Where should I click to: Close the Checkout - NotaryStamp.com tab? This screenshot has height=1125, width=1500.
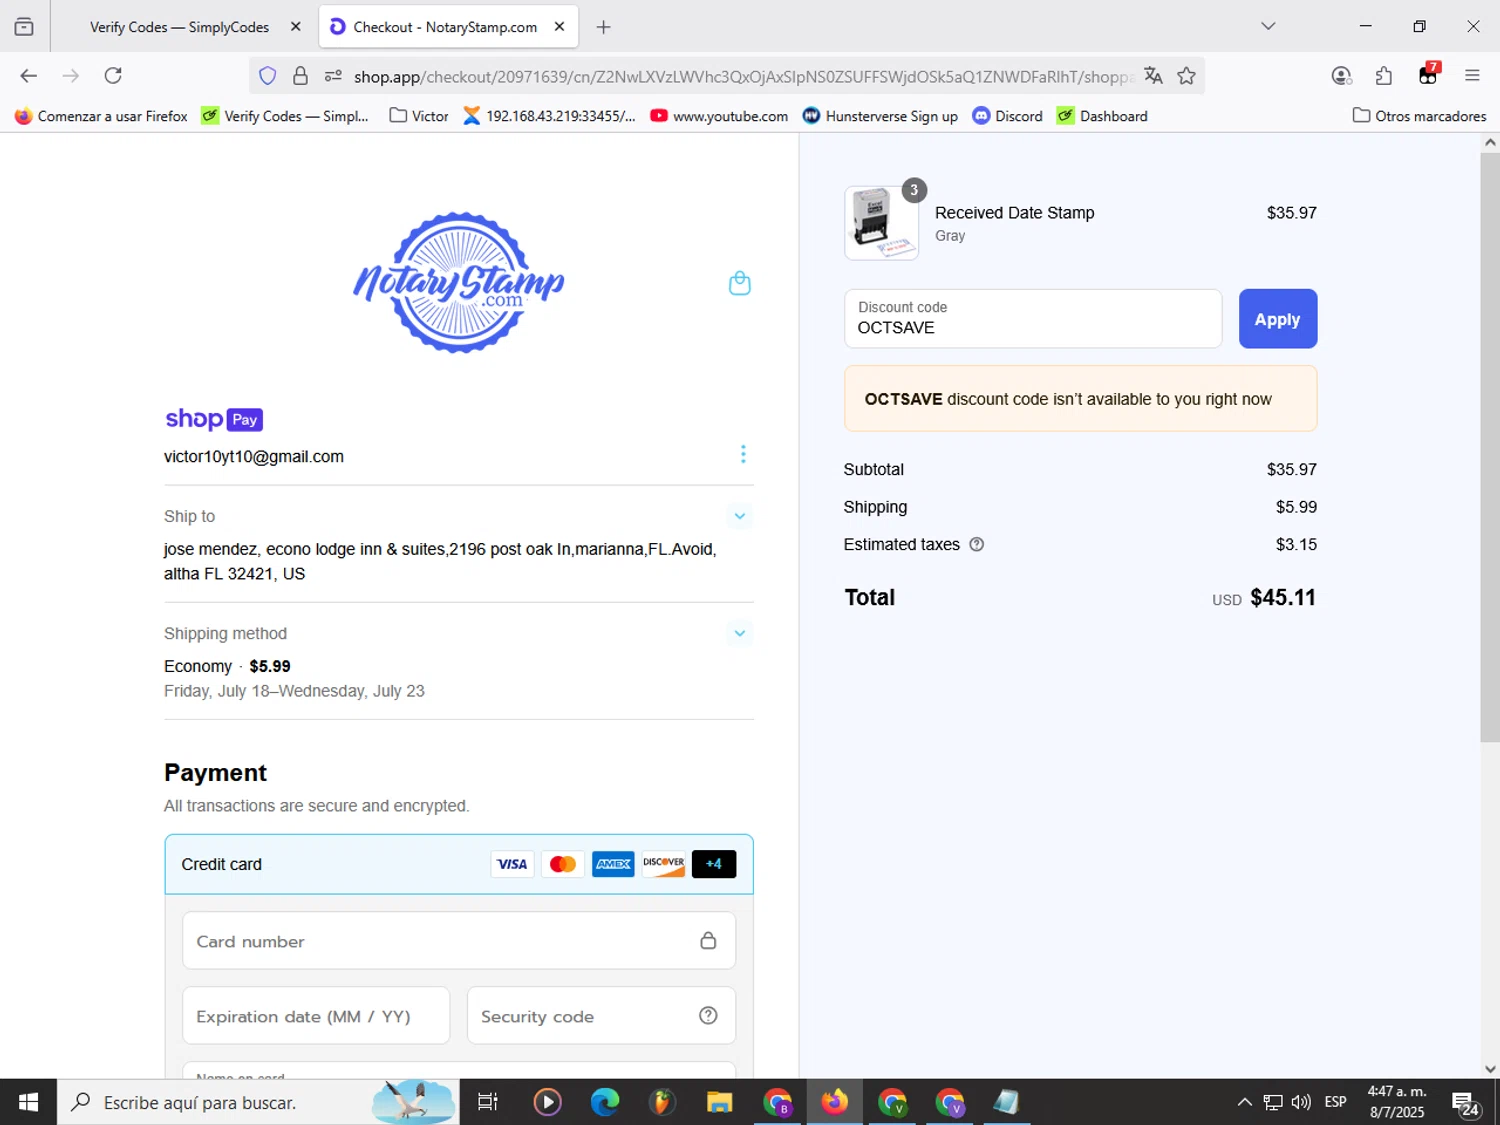coord(559,27)
